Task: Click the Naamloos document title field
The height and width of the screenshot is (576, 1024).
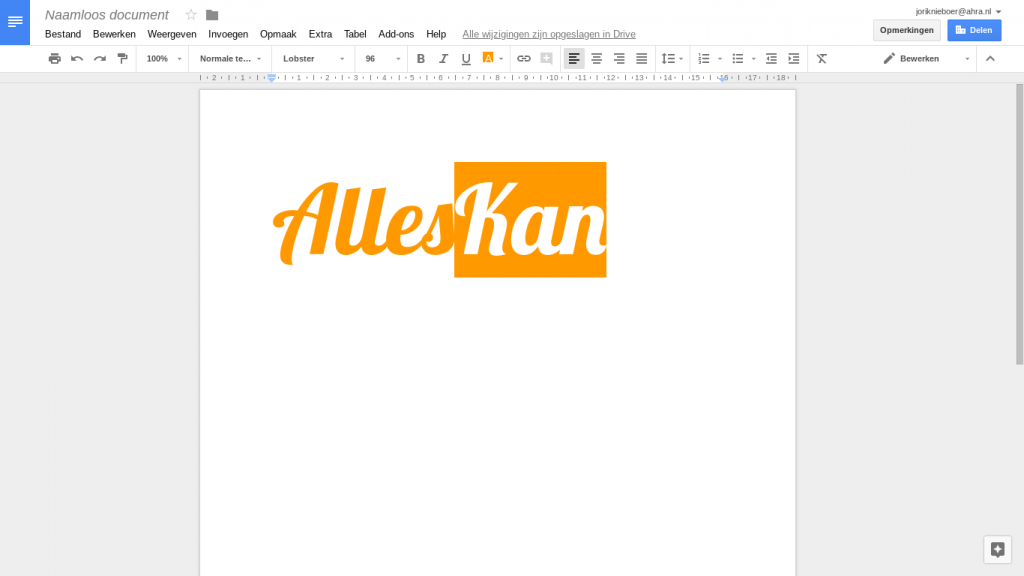Action: 107,15
